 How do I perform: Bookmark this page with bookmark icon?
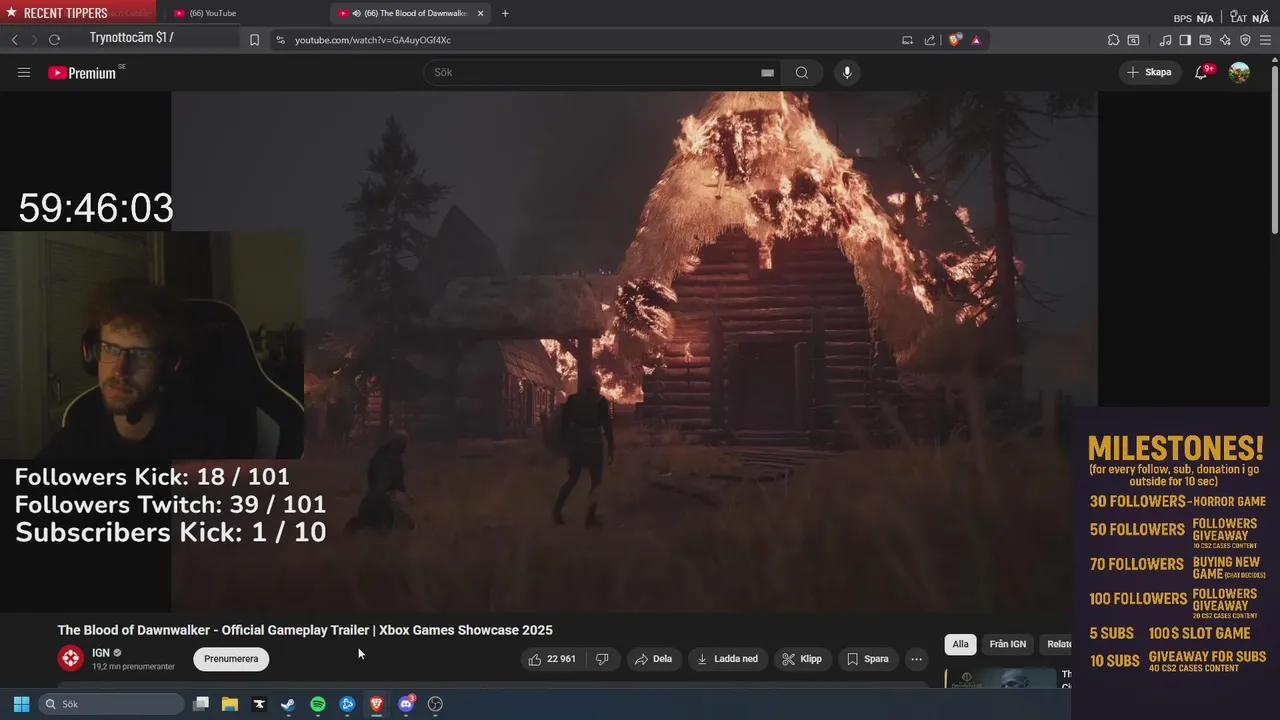[x=254, y=40]
